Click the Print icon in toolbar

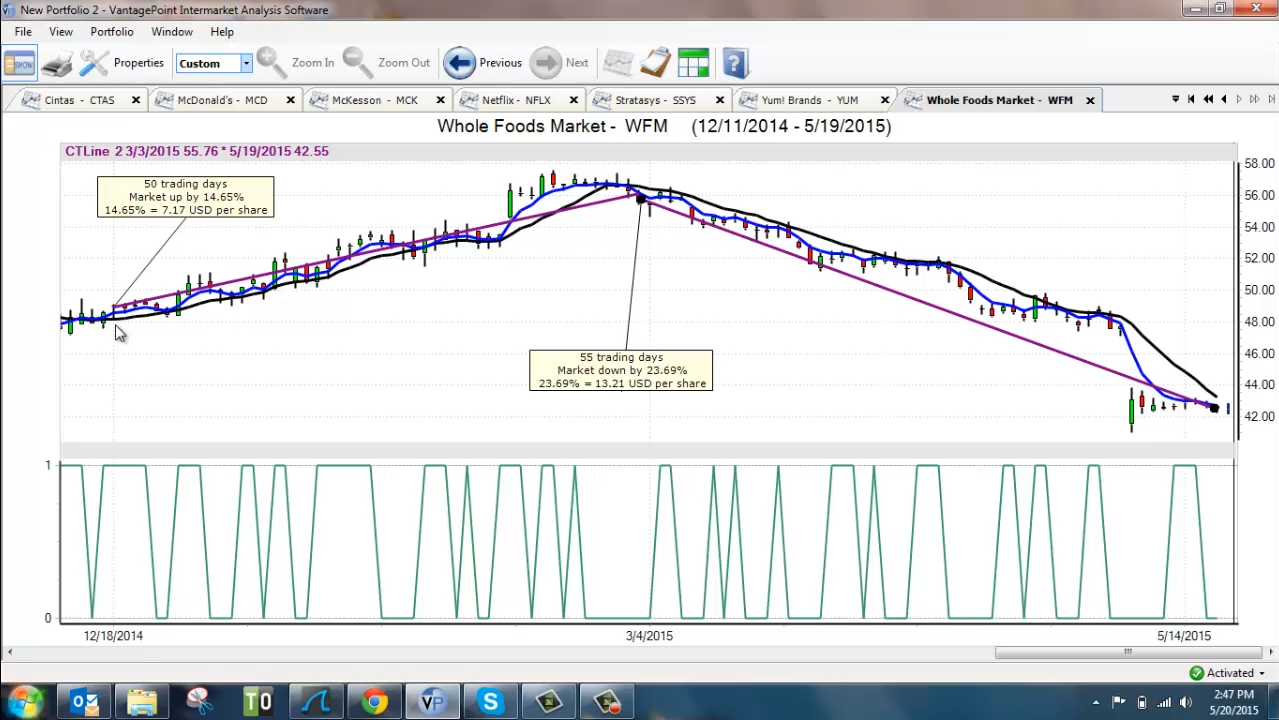point(57,63)
